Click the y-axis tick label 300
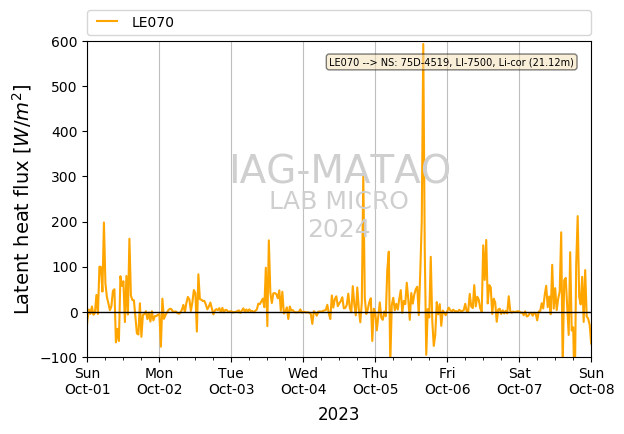 click(x=64, y=177)
